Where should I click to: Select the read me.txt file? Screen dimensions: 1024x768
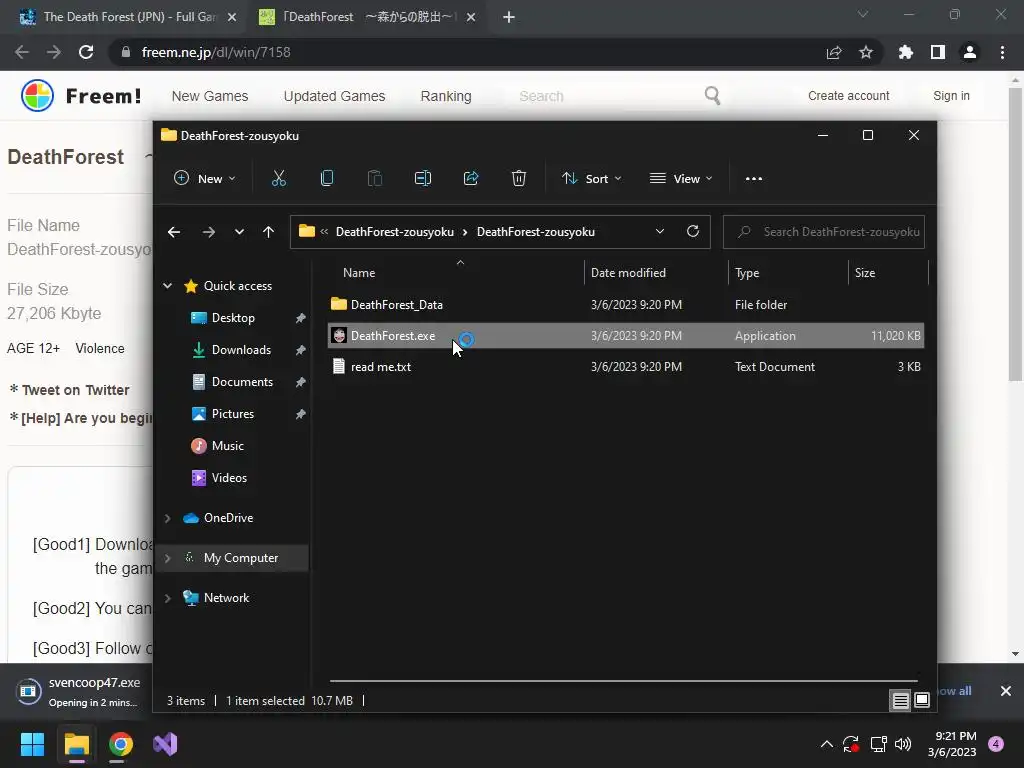[626, 366]
